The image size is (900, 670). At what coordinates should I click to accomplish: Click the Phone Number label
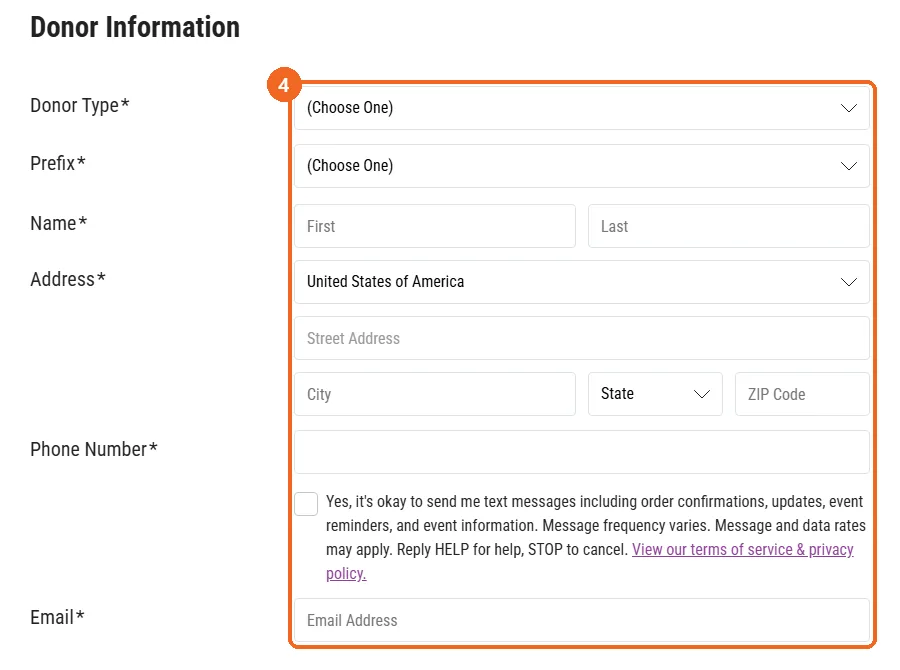coord(94,449)
